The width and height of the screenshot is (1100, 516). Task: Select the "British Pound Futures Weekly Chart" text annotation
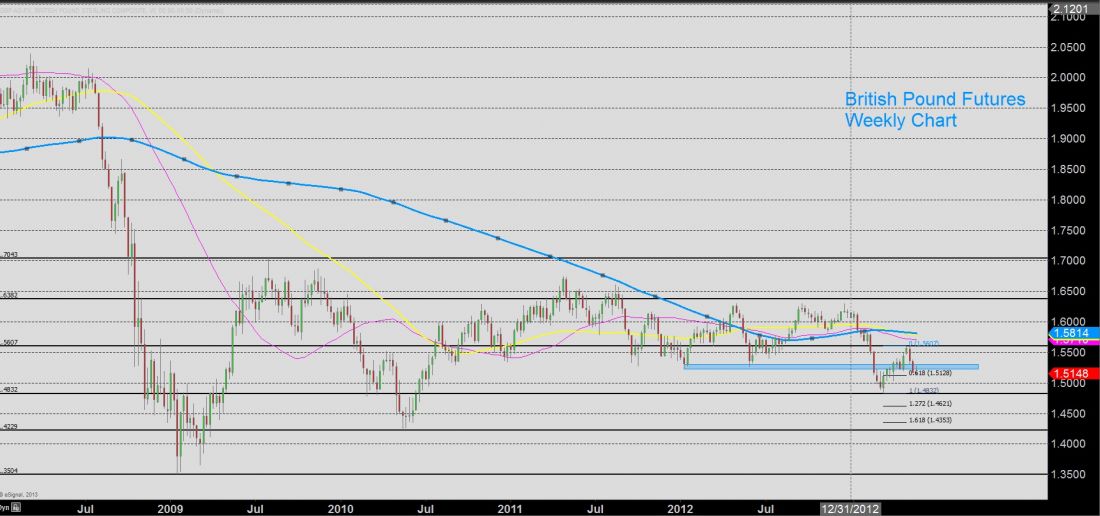pyautogui.click(x=935, y=110)
